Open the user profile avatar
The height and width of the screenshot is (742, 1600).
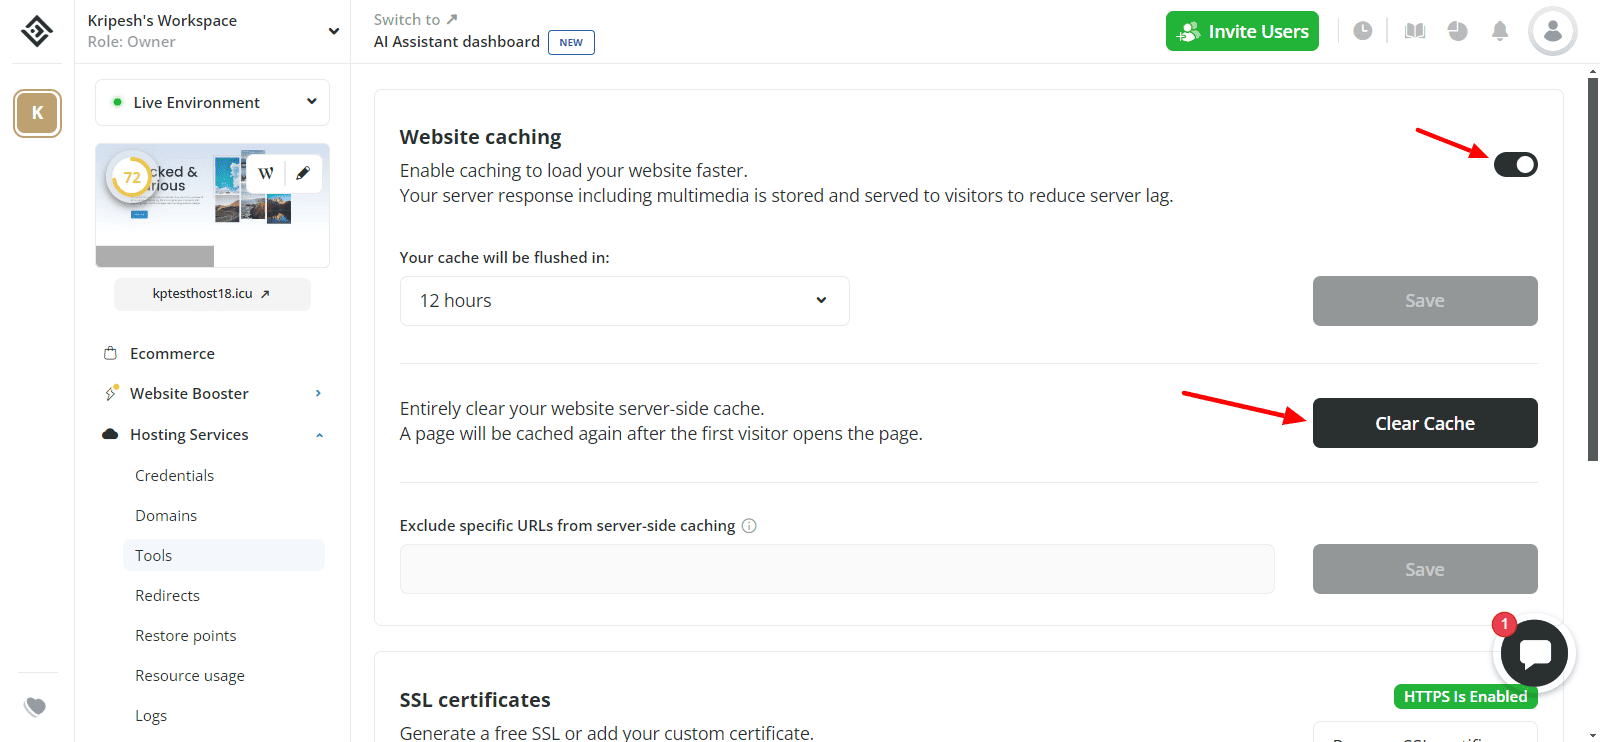(x=1552, y=31)
